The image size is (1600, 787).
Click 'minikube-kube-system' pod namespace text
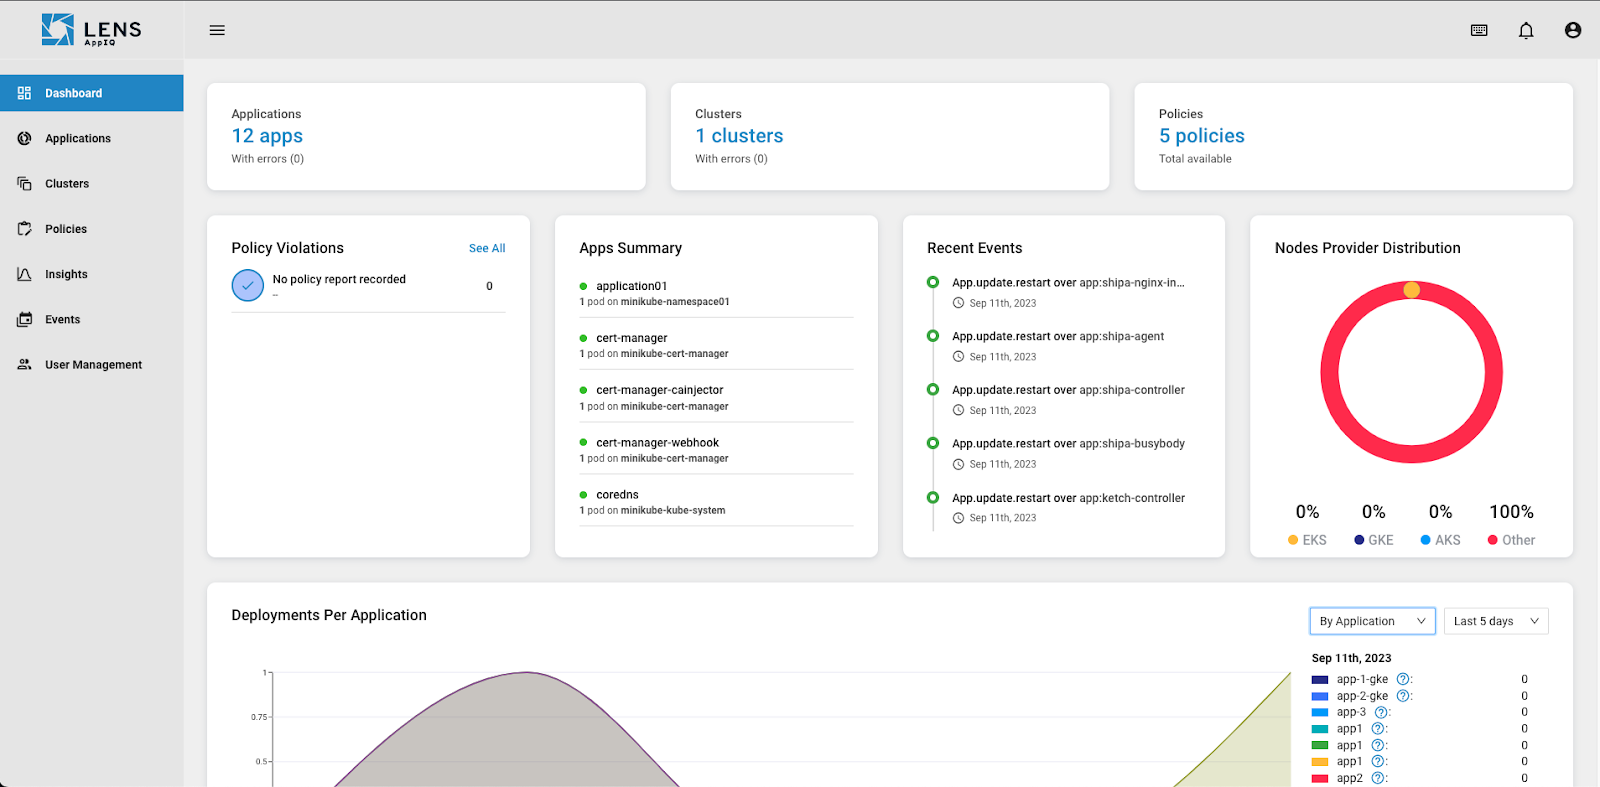tap(673, 510)
